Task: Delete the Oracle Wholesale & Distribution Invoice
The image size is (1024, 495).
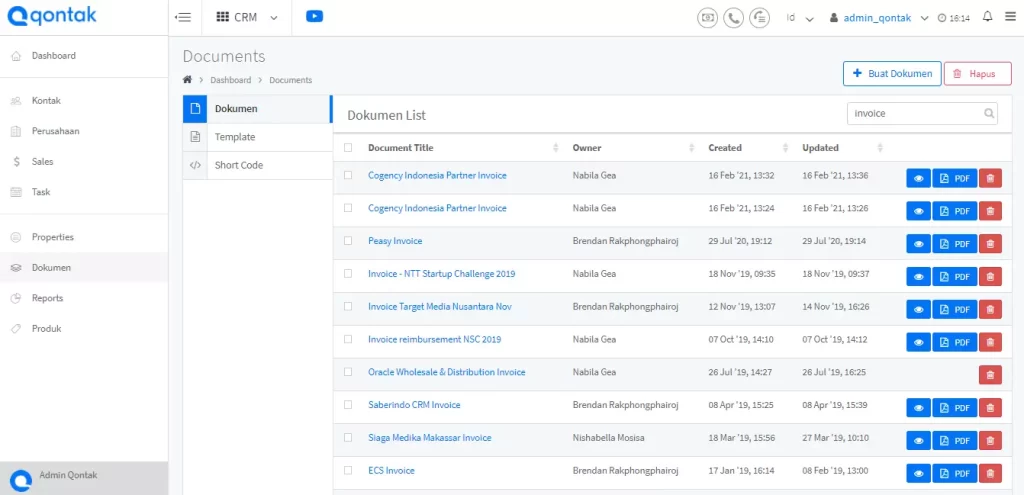Action: click(x=990, y=375)
